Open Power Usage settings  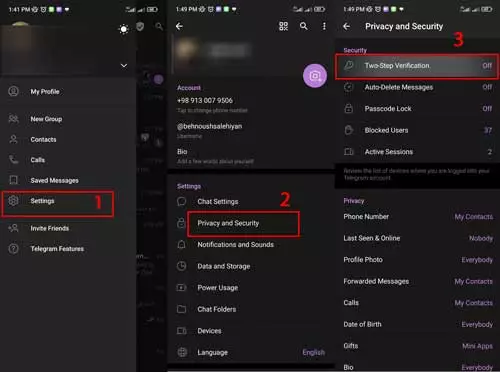251,288
